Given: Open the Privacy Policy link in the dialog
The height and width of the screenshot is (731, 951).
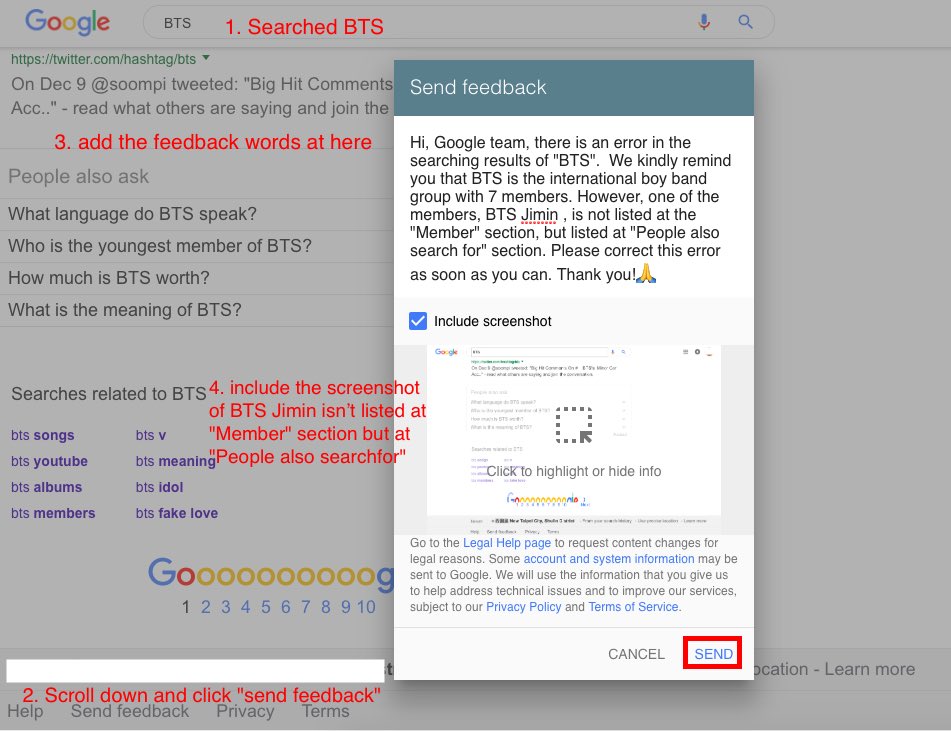Looking at the screenshot, I should tap(523, 607).
